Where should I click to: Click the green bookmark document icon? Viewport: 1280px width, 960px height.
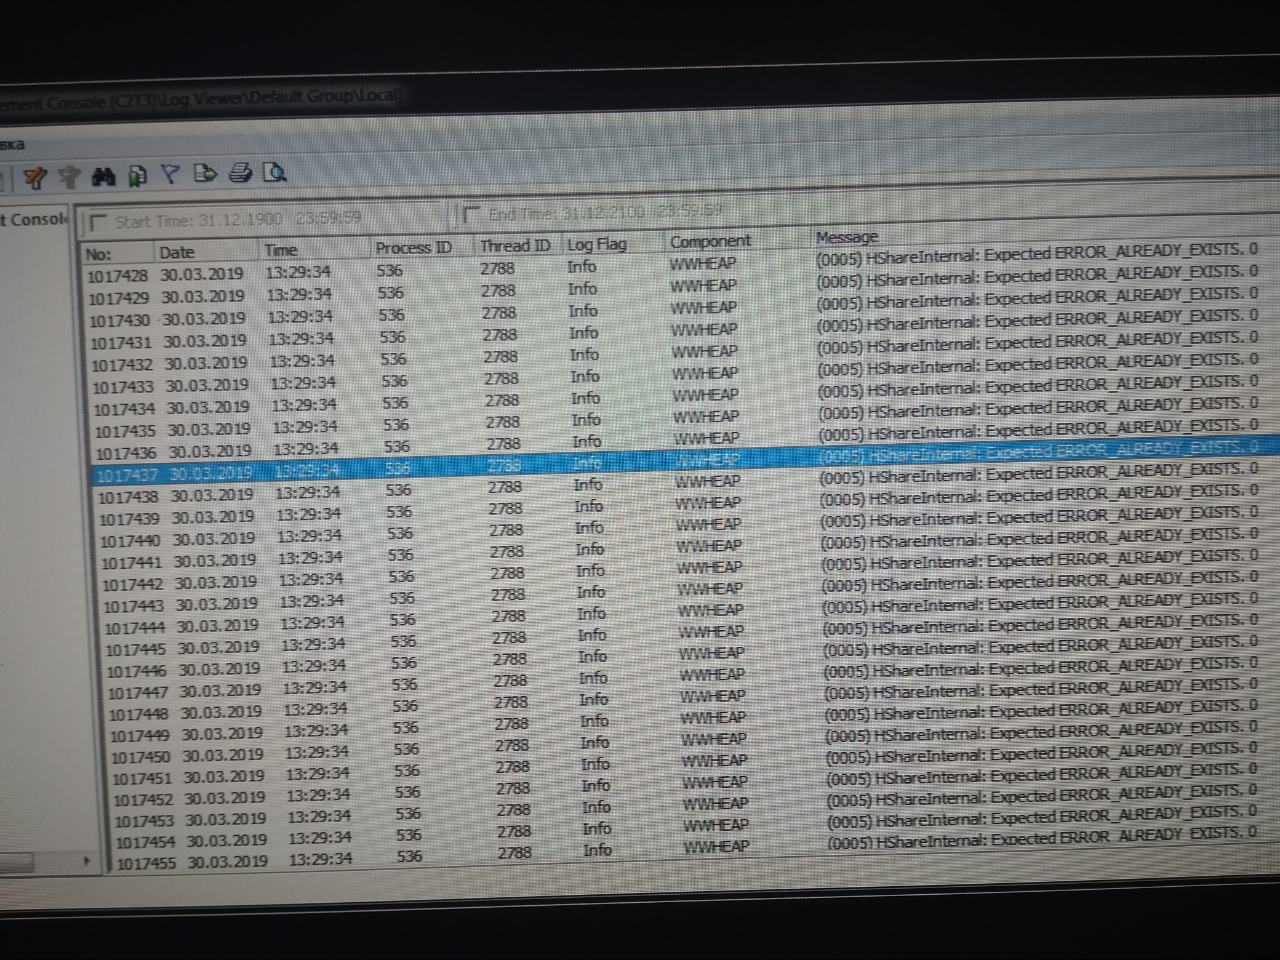pos(137,177)
